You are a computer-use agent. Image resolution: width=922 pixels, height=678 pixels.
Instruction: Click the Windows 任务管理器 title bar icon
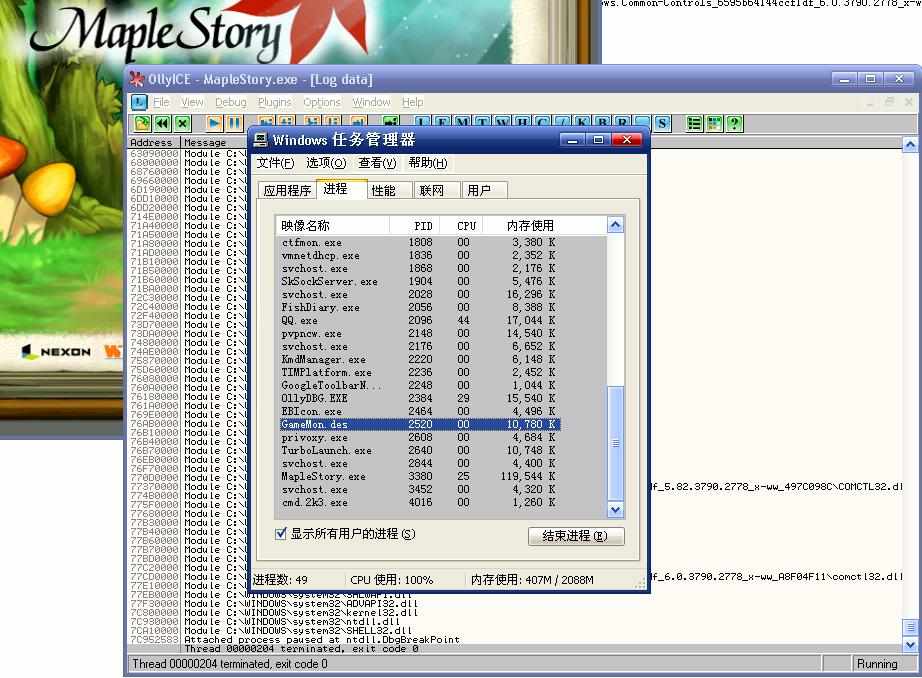pyautogui.click(x=260, y=139)
